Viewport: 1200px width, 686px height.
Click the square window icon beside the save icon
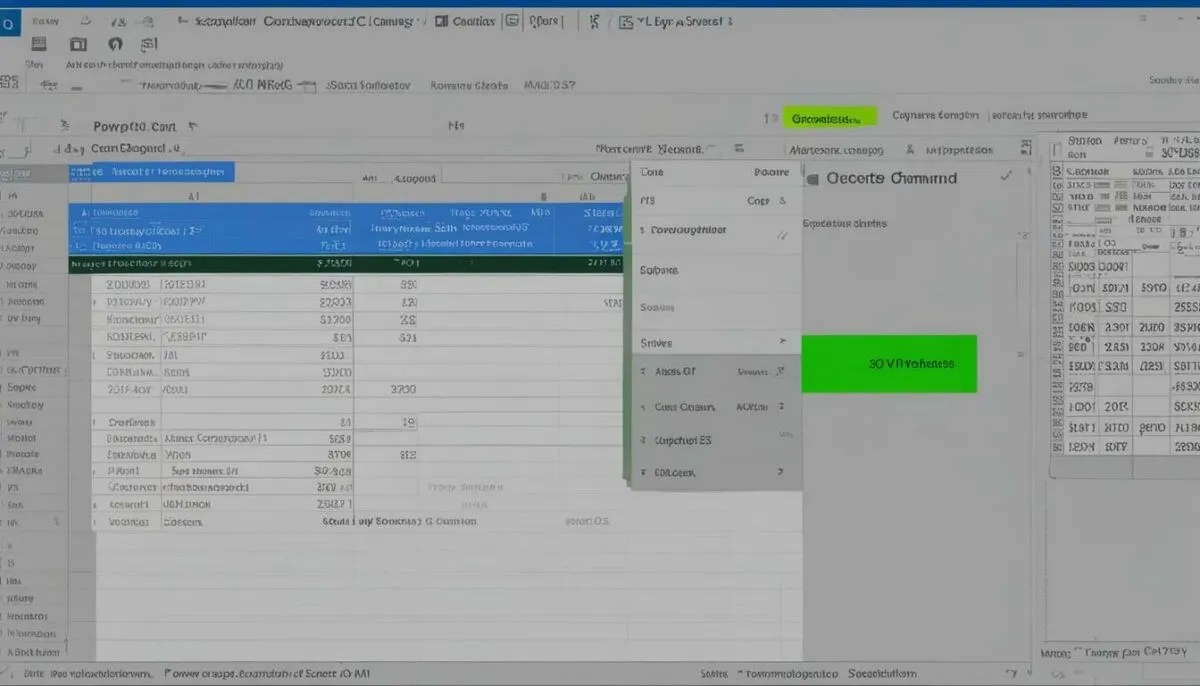pyautogui.click(x=79, y=44)
